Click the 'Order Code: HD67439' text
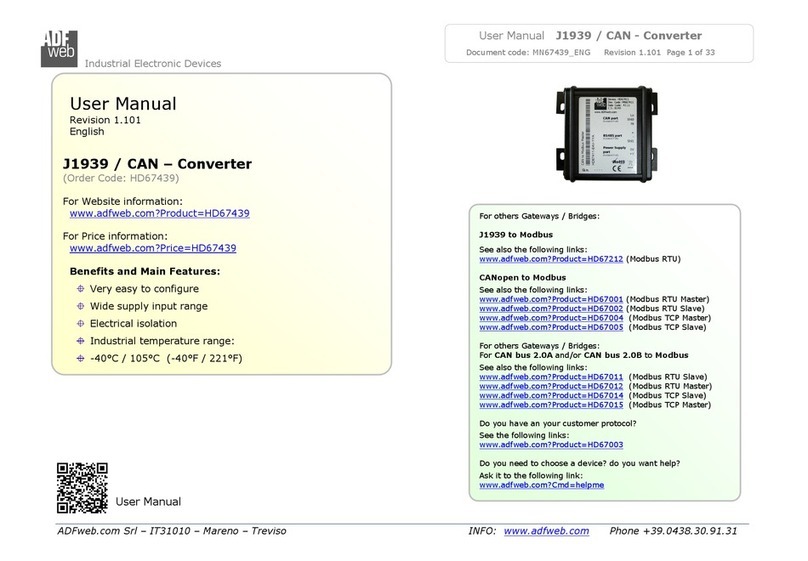 121,178
